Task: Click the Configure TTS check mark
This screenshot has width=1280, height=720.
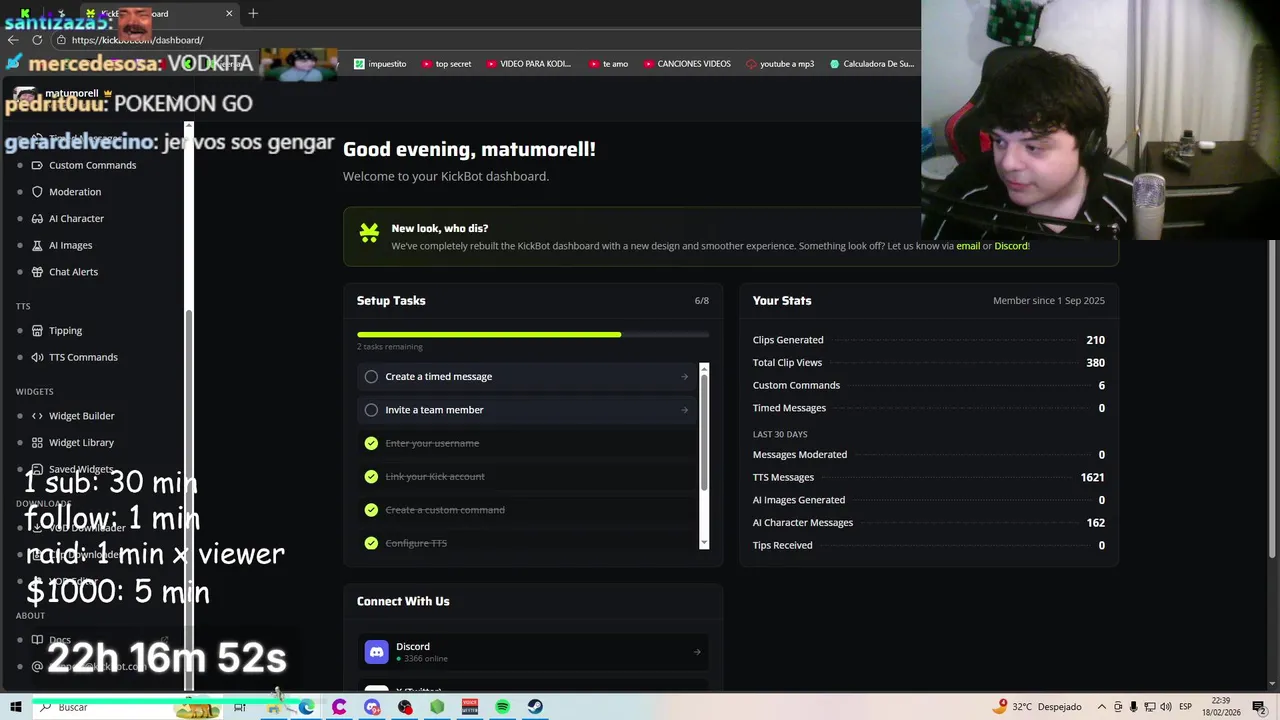Action: point(371,543)
